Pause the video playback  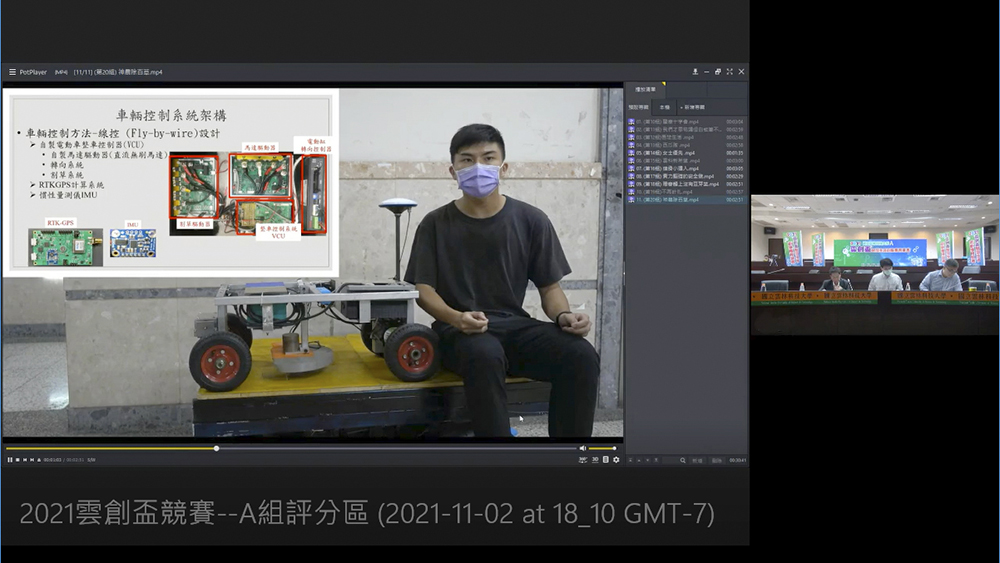point(10,459)
